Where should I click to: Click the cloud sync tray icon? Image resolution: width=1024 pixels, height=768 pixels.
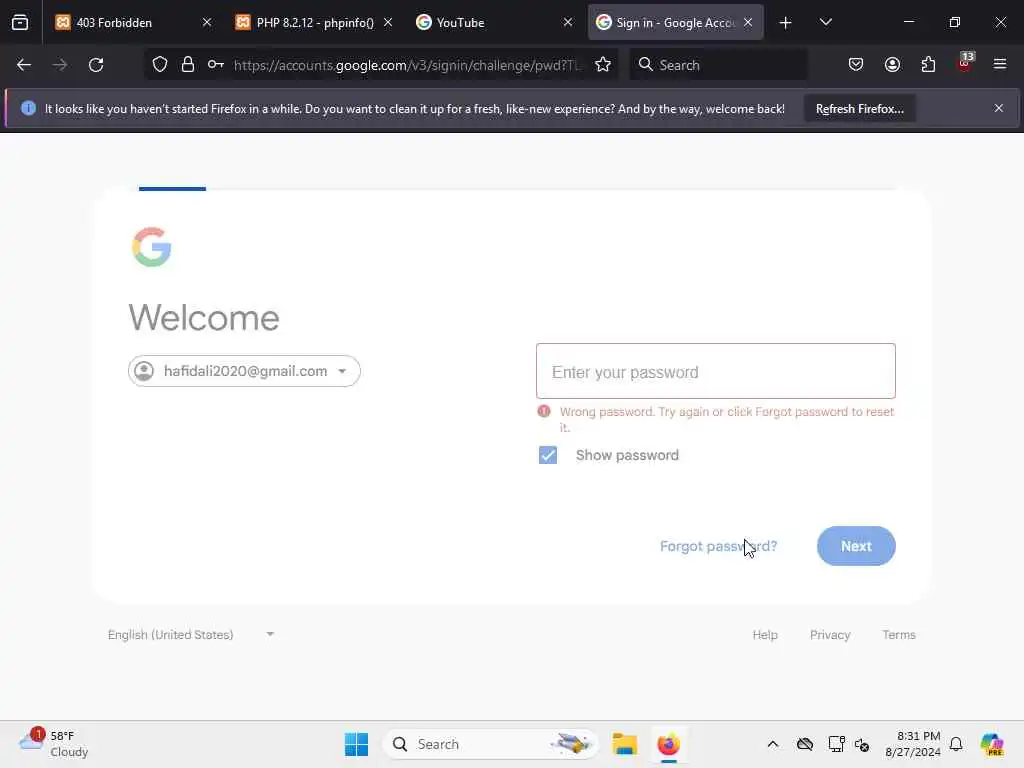click(805, 744)
